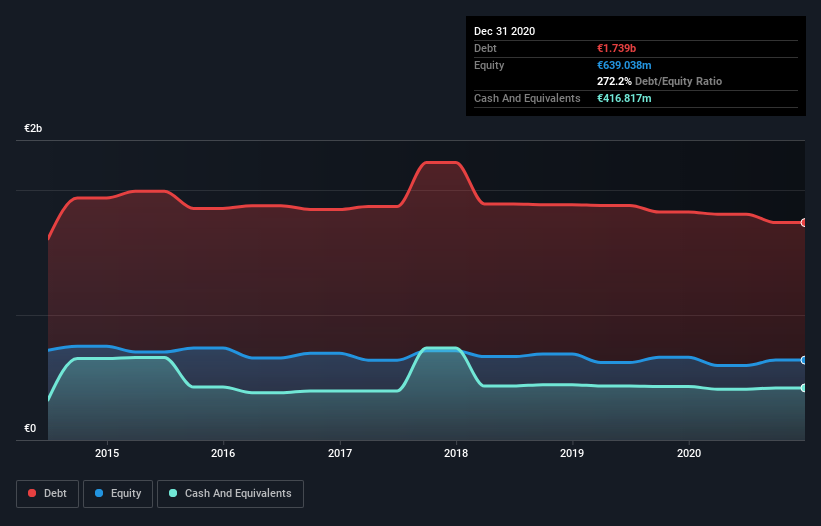
Task: Click the teal Cash endpoint marker on chart
Action: [804, 388]
